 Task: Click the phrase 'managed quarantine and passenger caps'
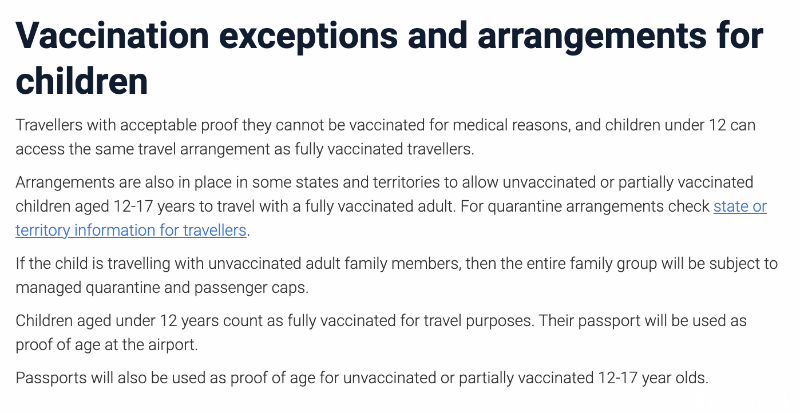[161, 287]
